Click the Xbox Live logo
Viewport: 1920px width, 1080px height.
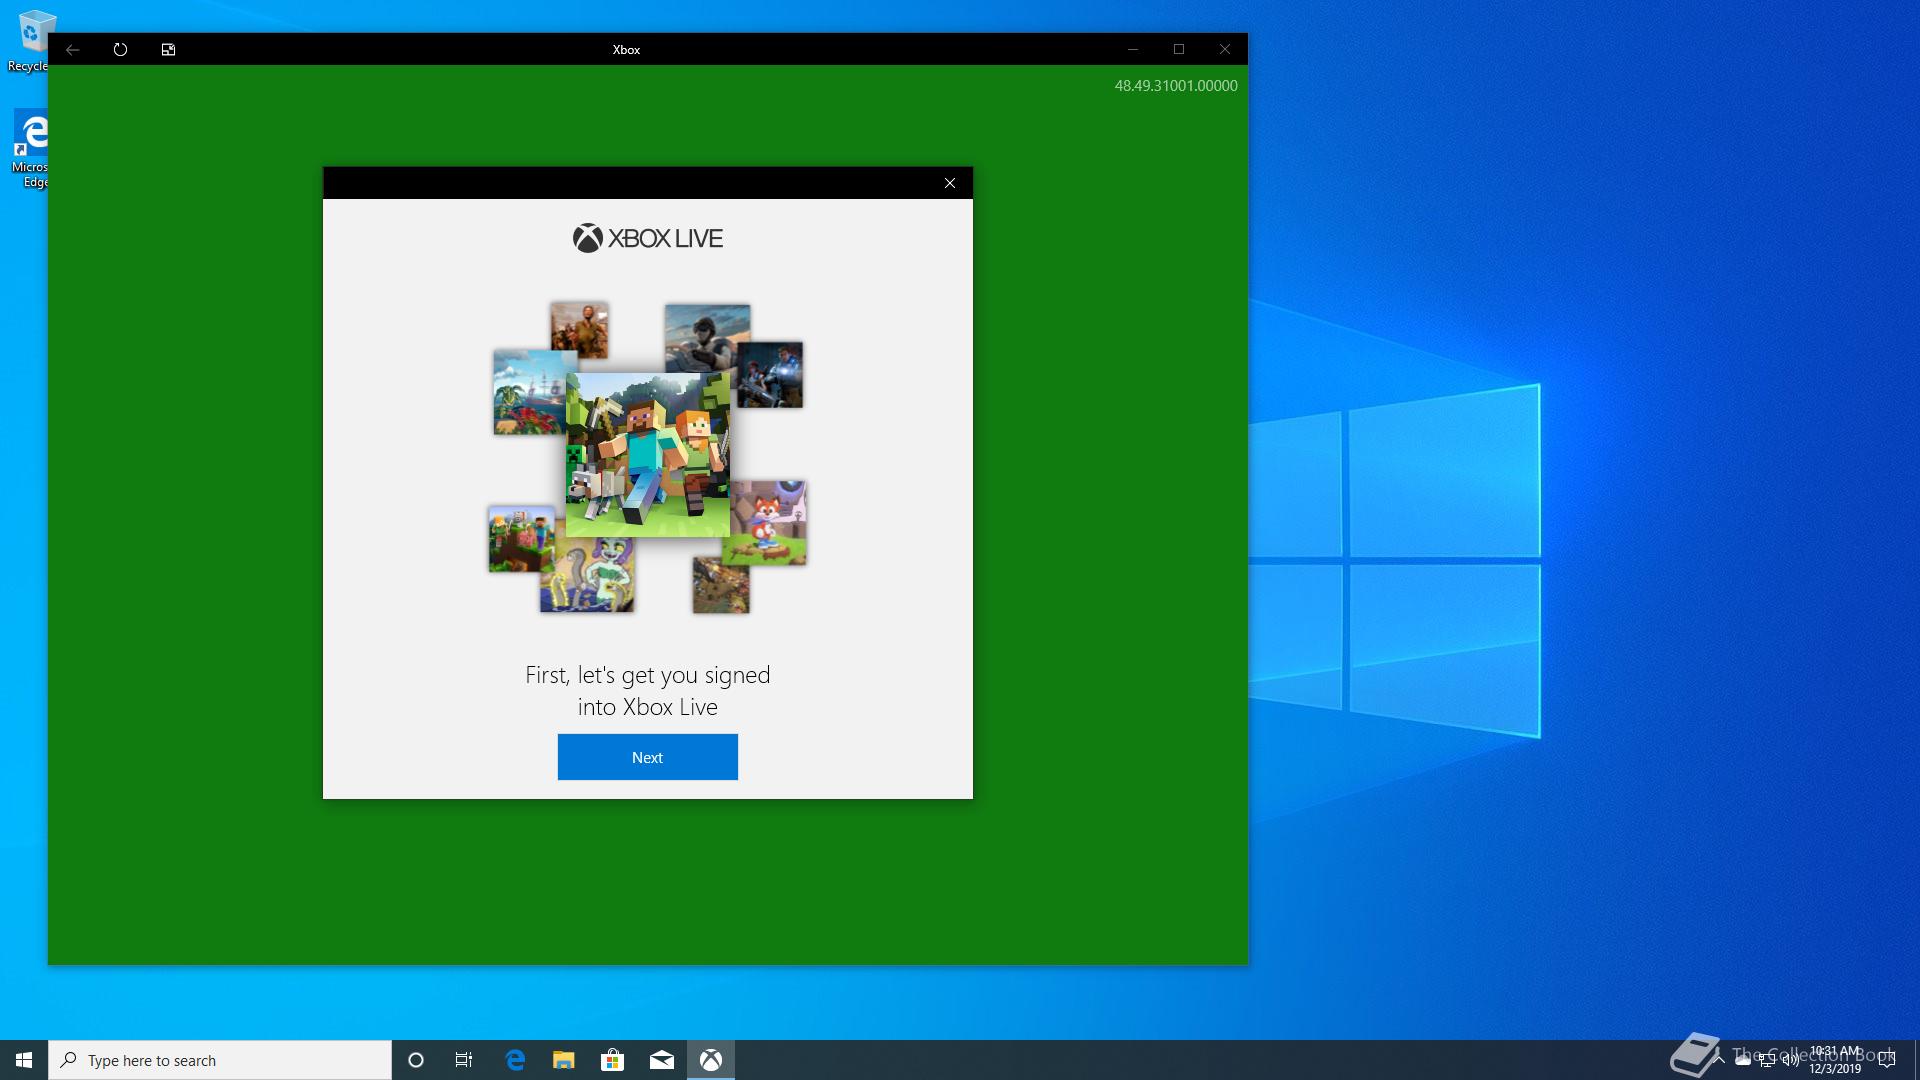(648, 238)
